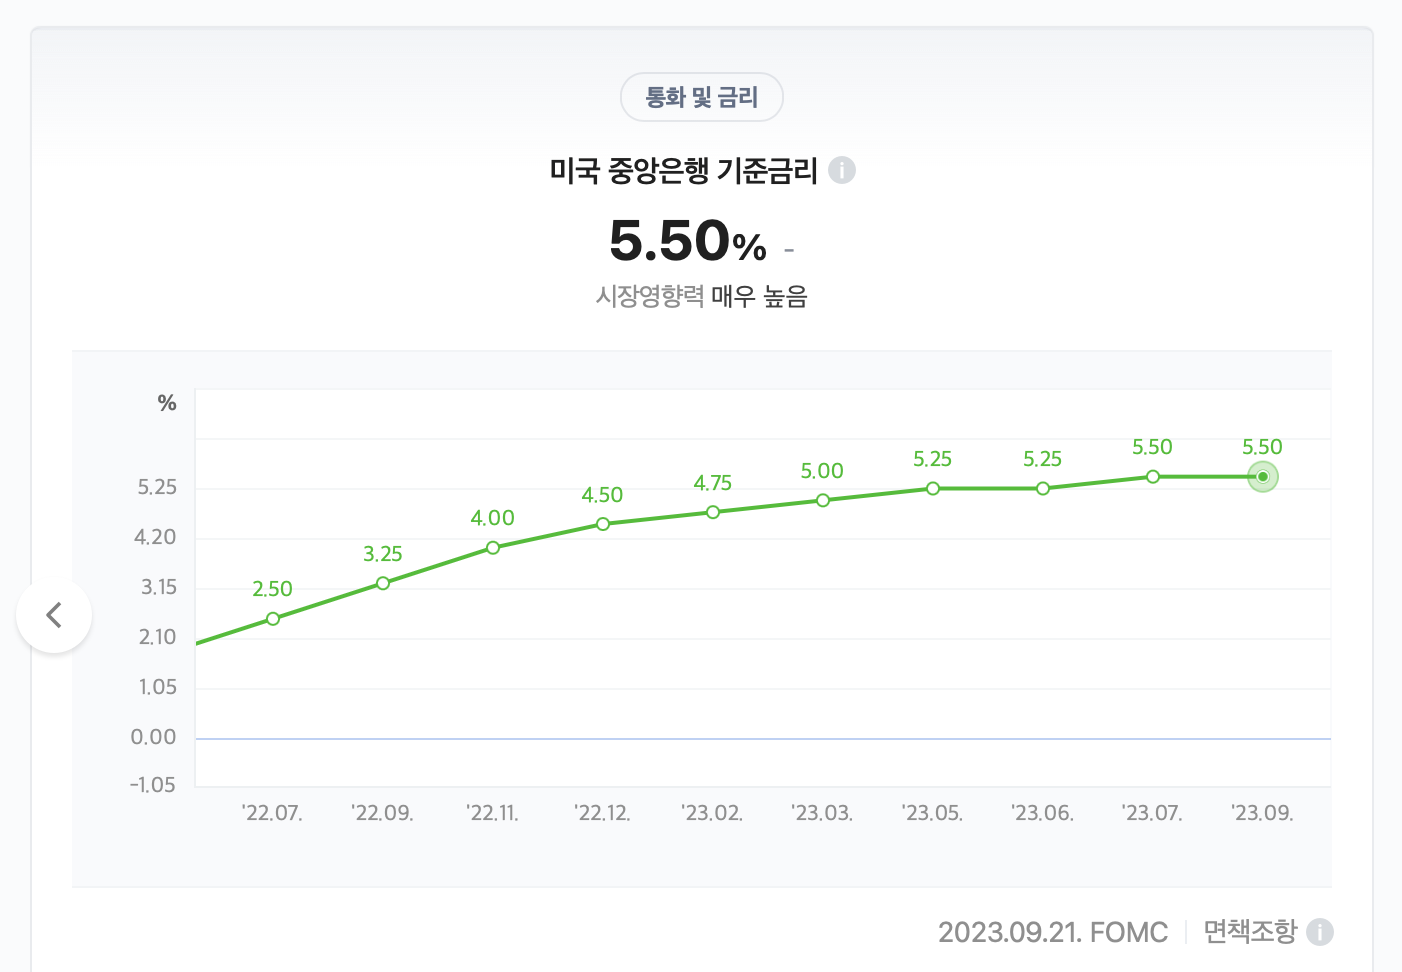This screenshot has height=972, width=1402.
Task: Expand details for the '23.06. data marker
Action: click(x=1043, y=488)
